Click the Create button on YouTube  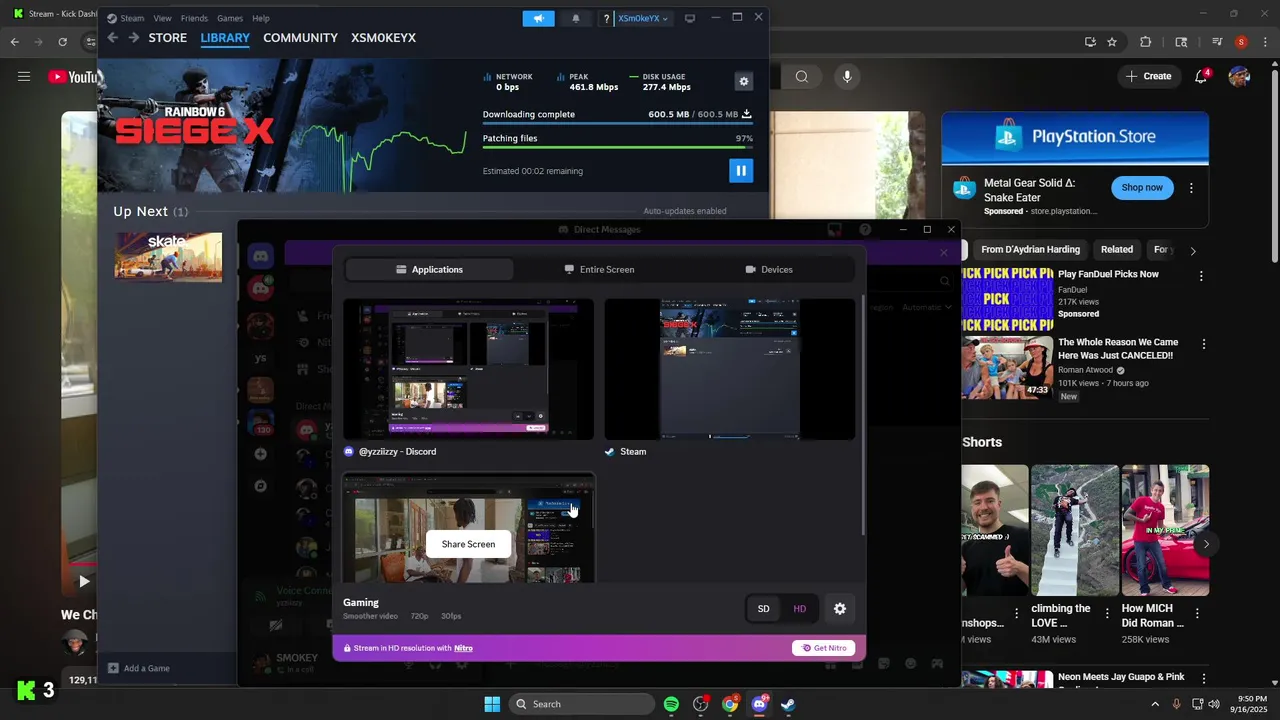tap(1148, 76)
